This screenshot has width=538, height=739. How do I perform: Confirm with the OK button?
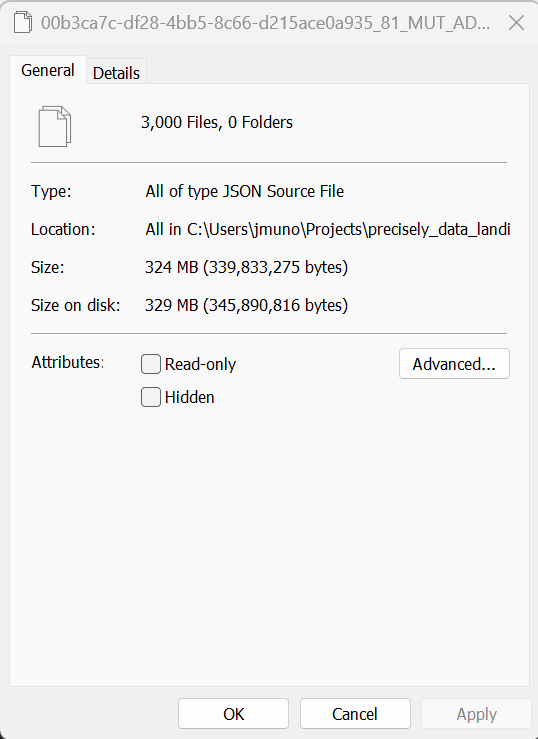pos(233,714)
